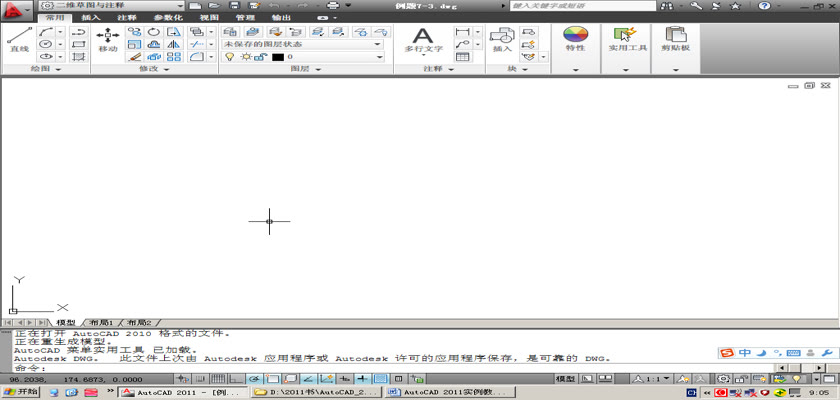Viewport: 840px width, 400px height.
Task: Open Layer Properties manager icon
Action: tap(231, 32)
